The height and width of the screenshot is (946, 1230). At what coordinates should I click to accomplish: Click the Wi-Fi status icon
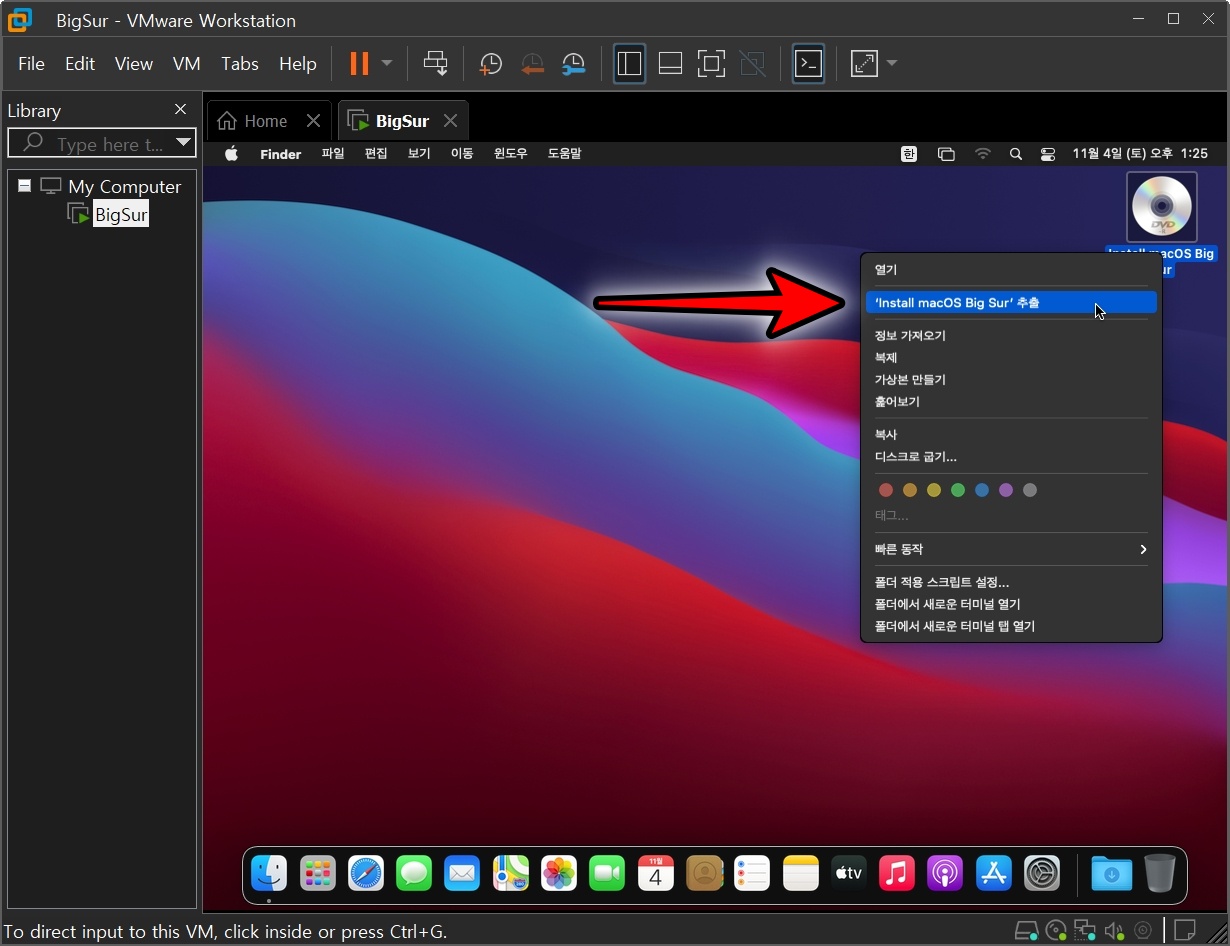[983, 154]
